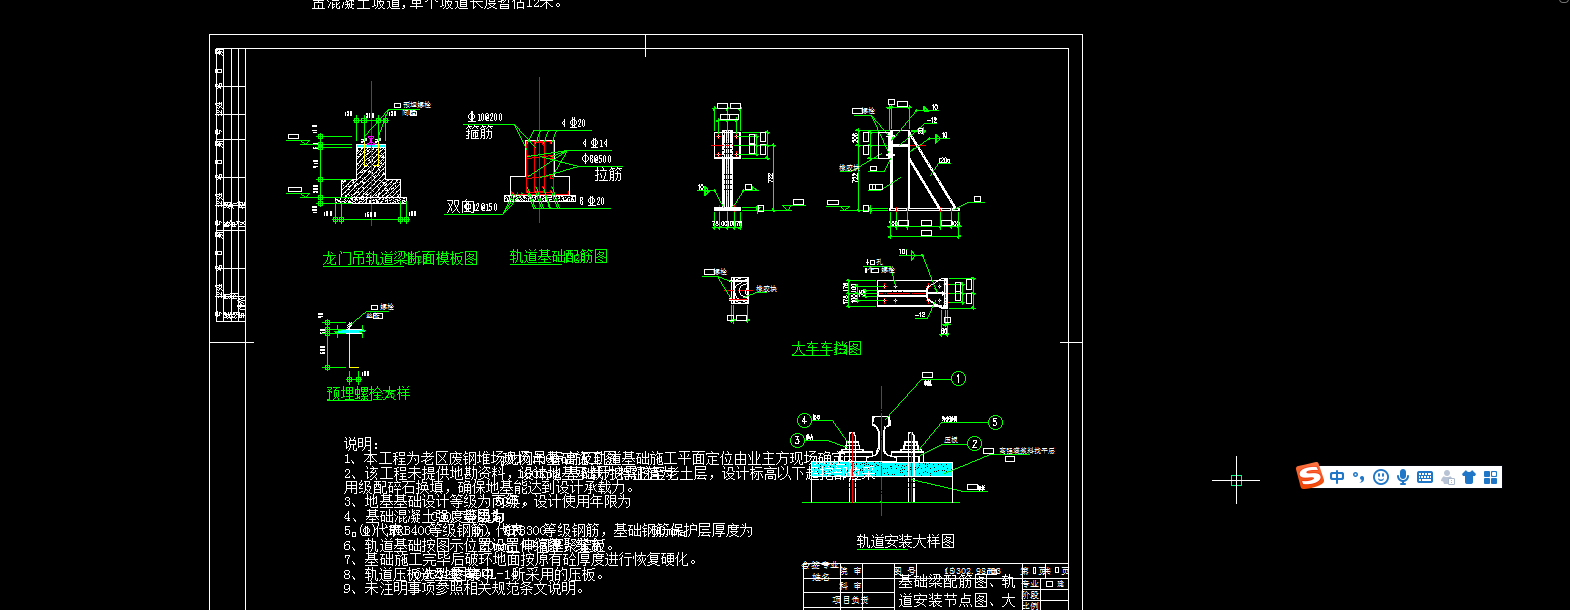Select drawing title '龙门吊轨道梁断面模板图'
Screen dimensions: 1570x610
pyautogui.click(x=400, y=259)
